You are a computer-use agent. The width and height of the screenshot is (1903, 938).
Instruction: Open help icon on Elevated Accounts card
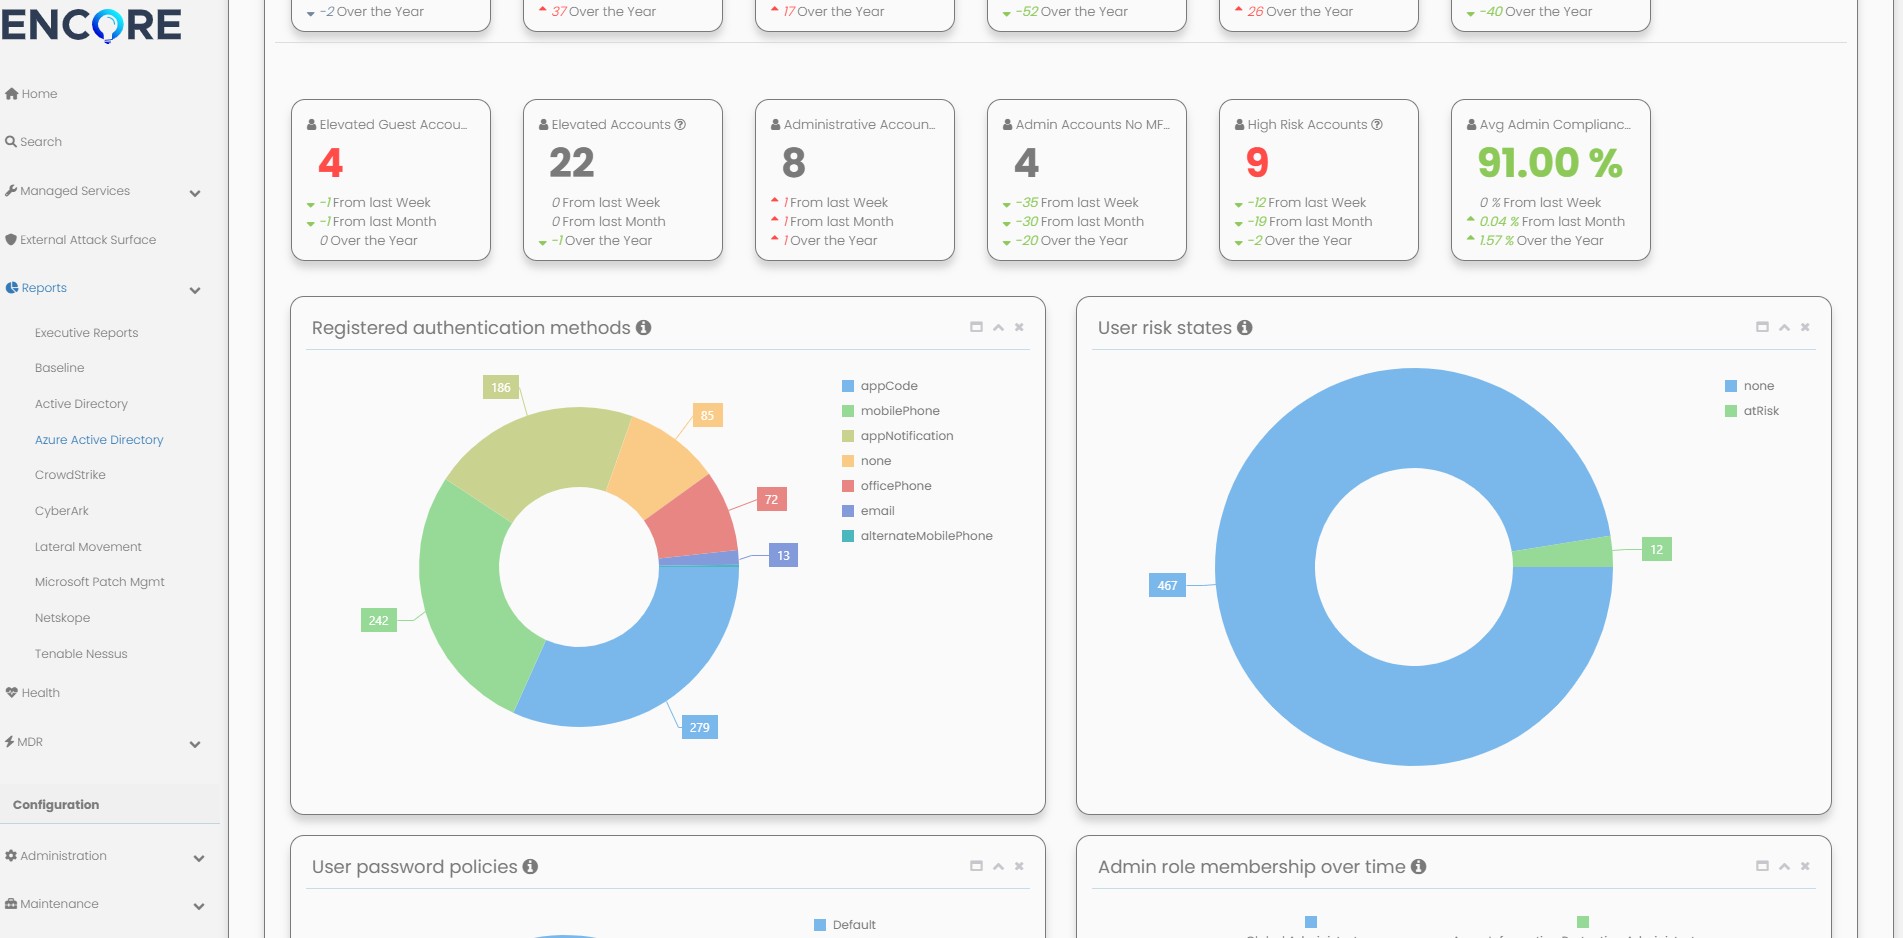[x=680, y=125]
